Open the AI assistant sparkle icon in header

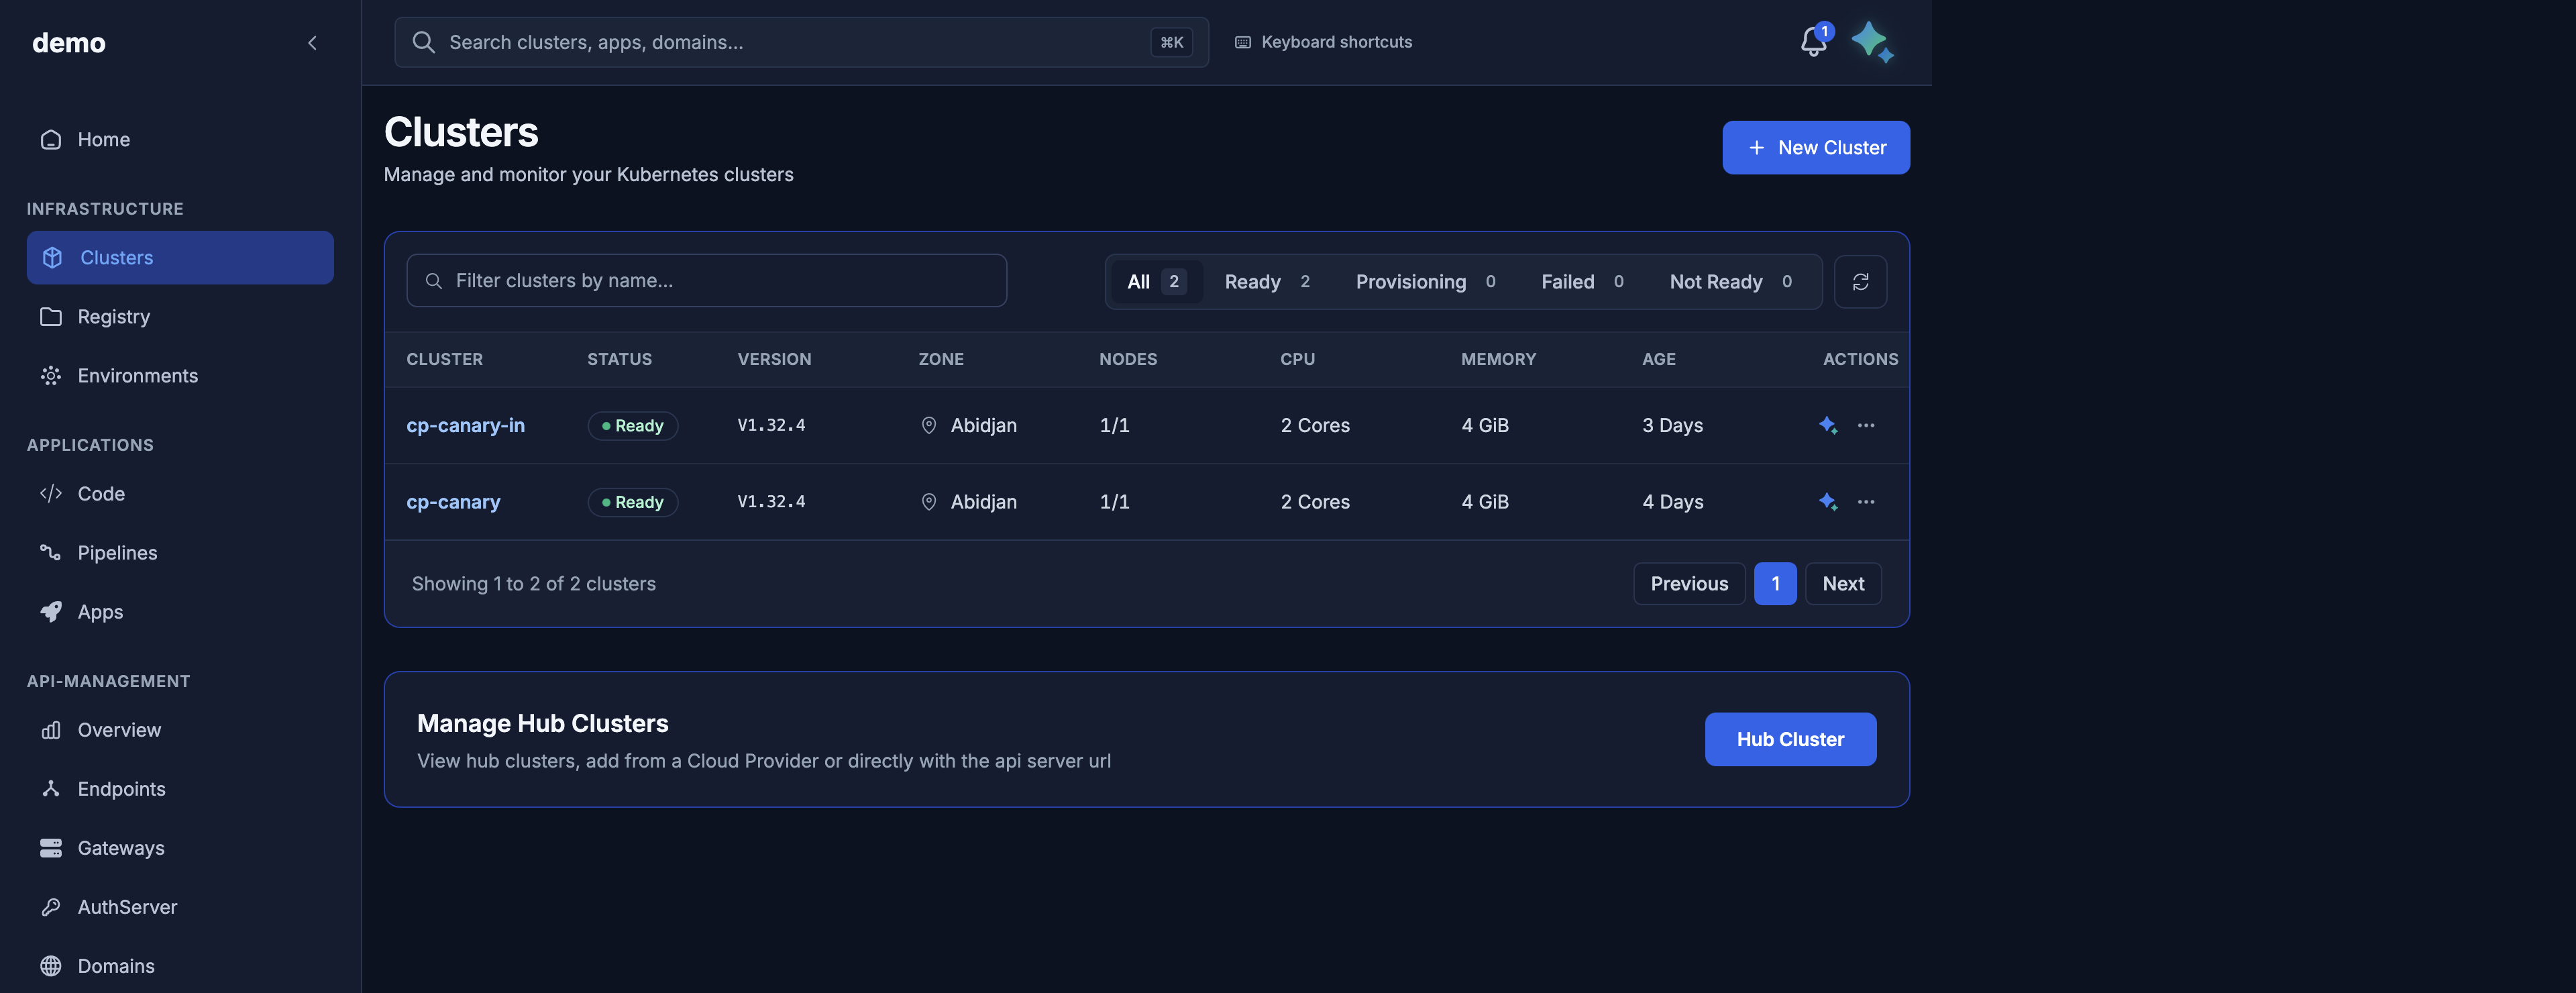point(1872,42)
